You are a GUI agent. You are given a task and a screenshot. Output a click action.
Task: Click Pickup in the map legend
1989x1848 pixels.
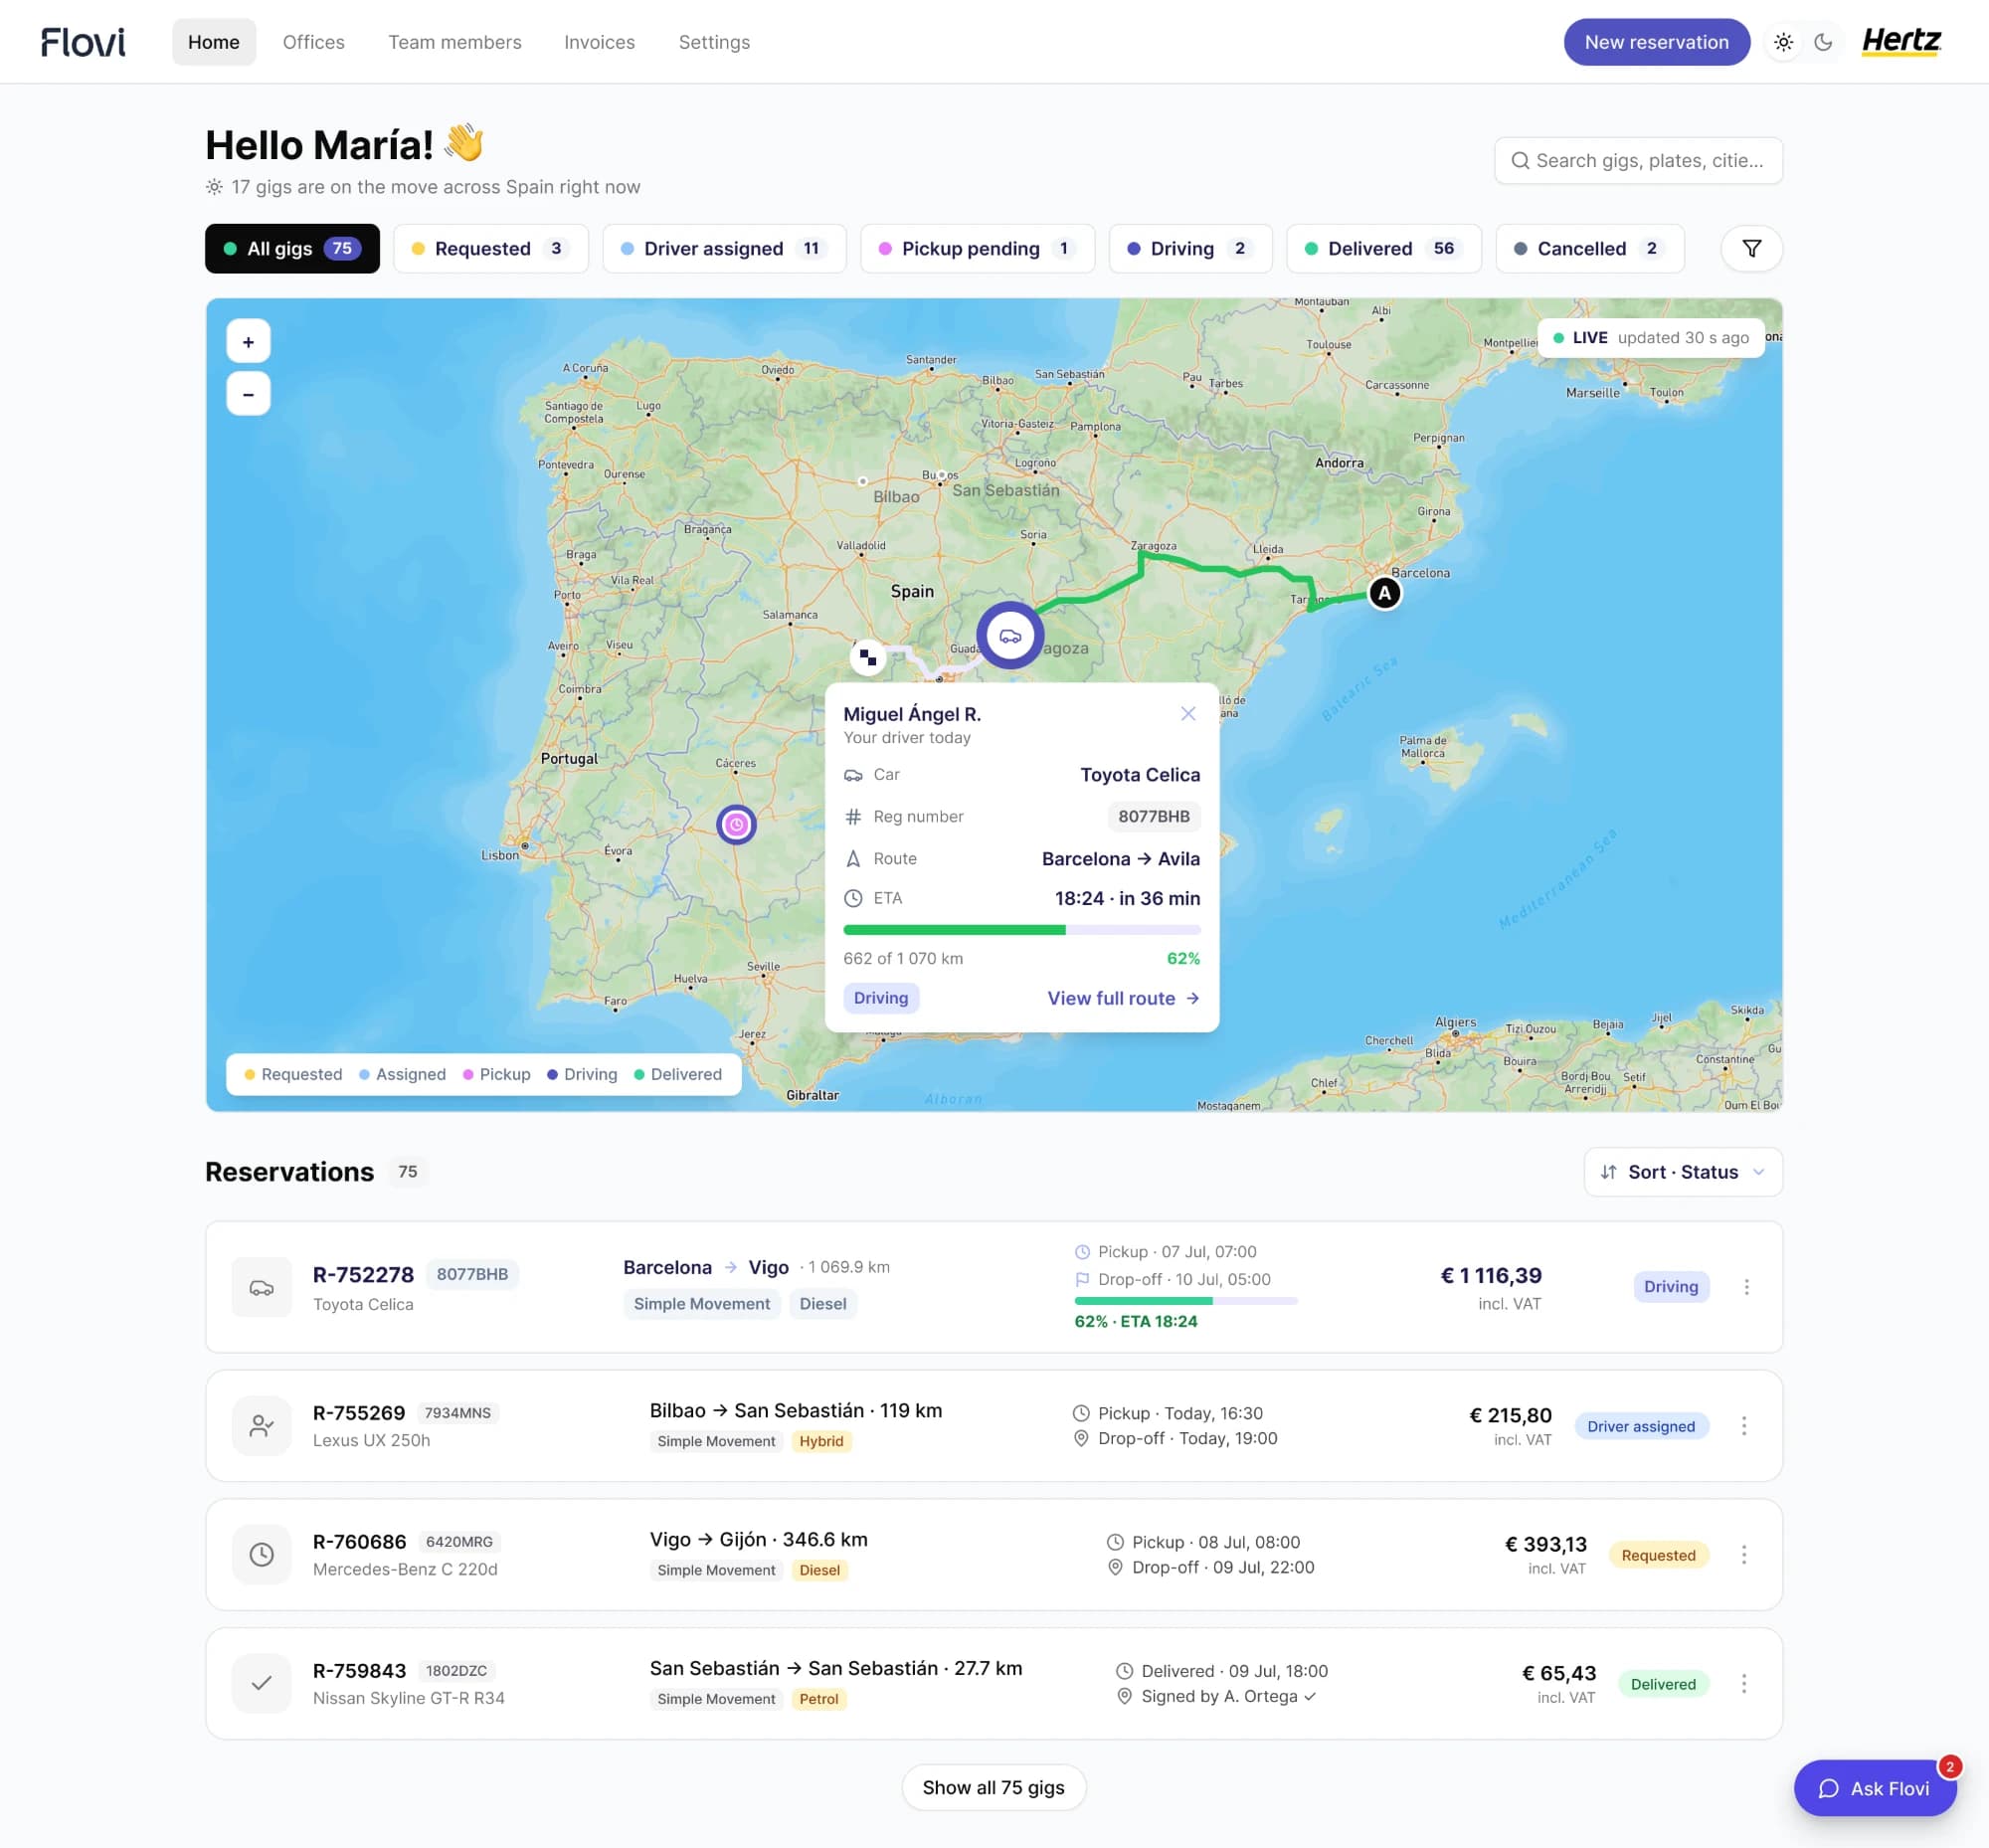click(x=496, y=1074)
